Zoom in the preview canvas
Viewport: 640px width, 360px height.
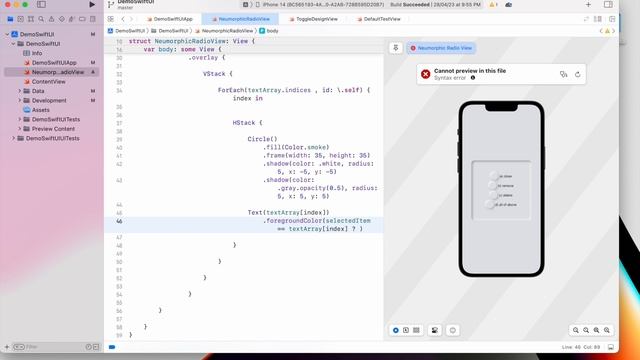(607, 330)
